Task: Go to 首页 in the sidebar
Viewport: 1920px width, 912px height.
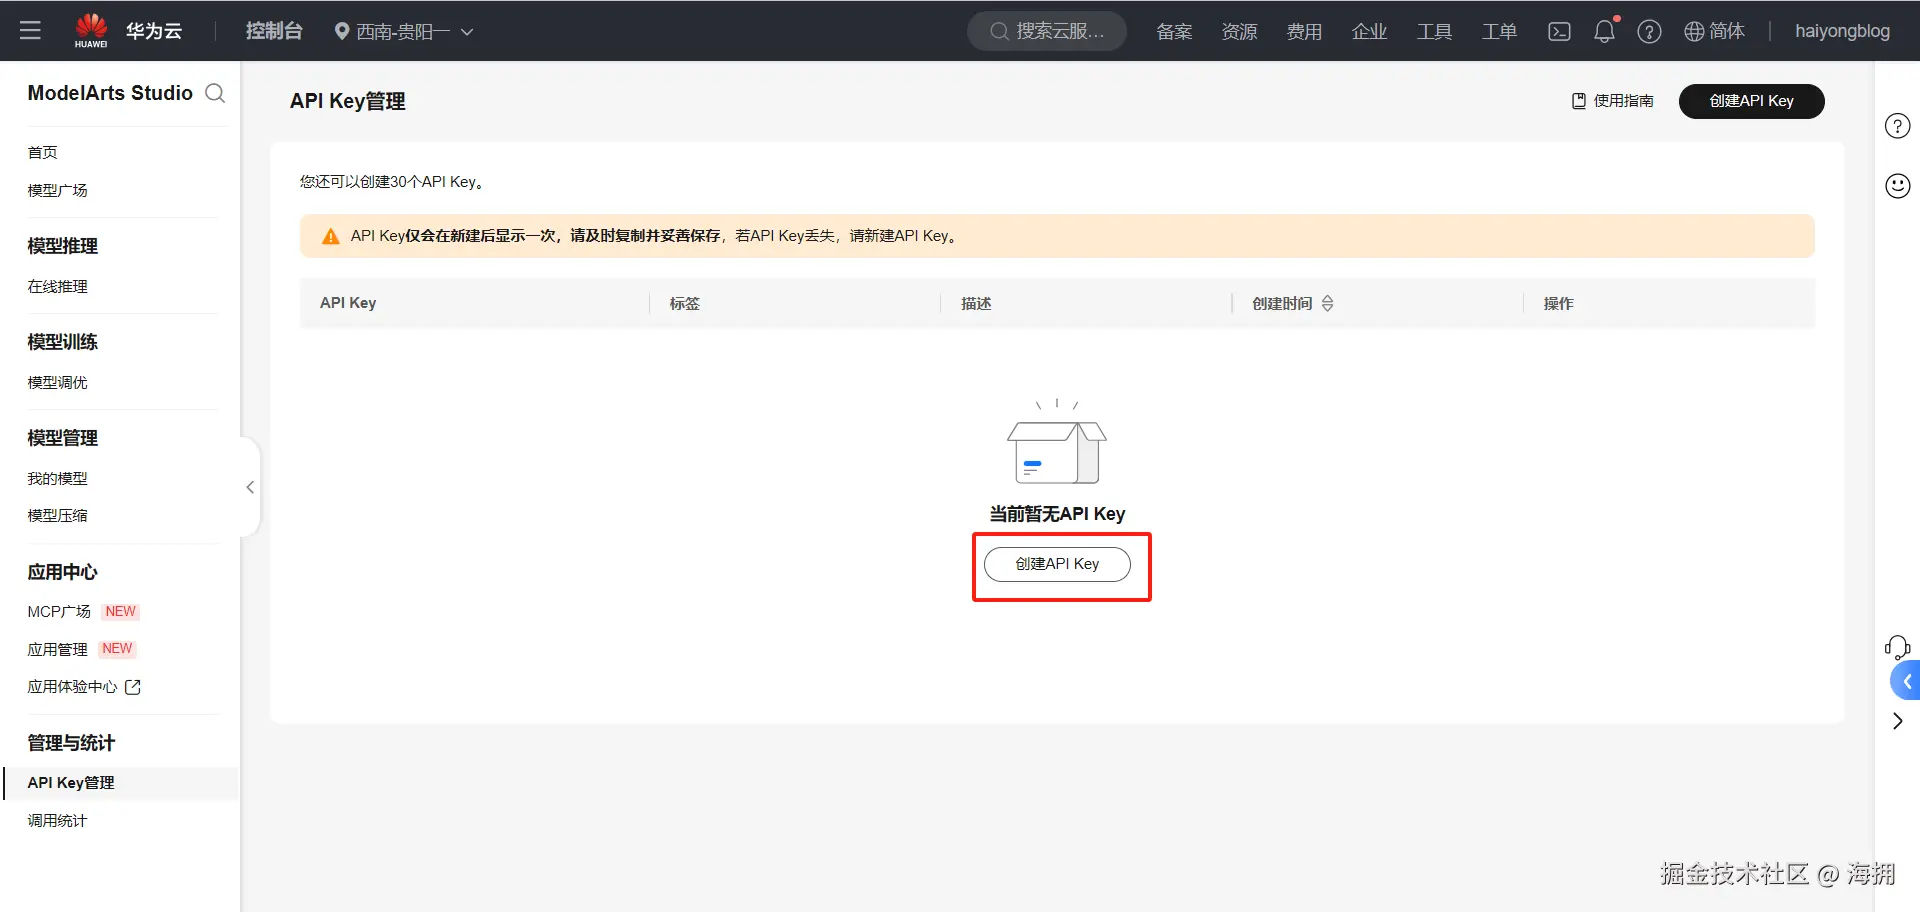Action: pyautogui.click(x=43, y=152)
